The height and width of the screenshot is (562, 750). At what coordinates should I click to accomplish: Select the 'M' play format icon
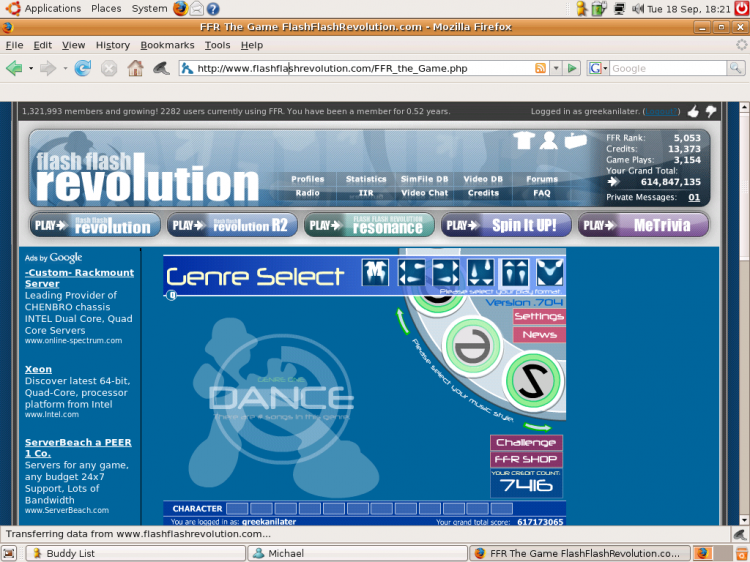(x=375, y=272)
